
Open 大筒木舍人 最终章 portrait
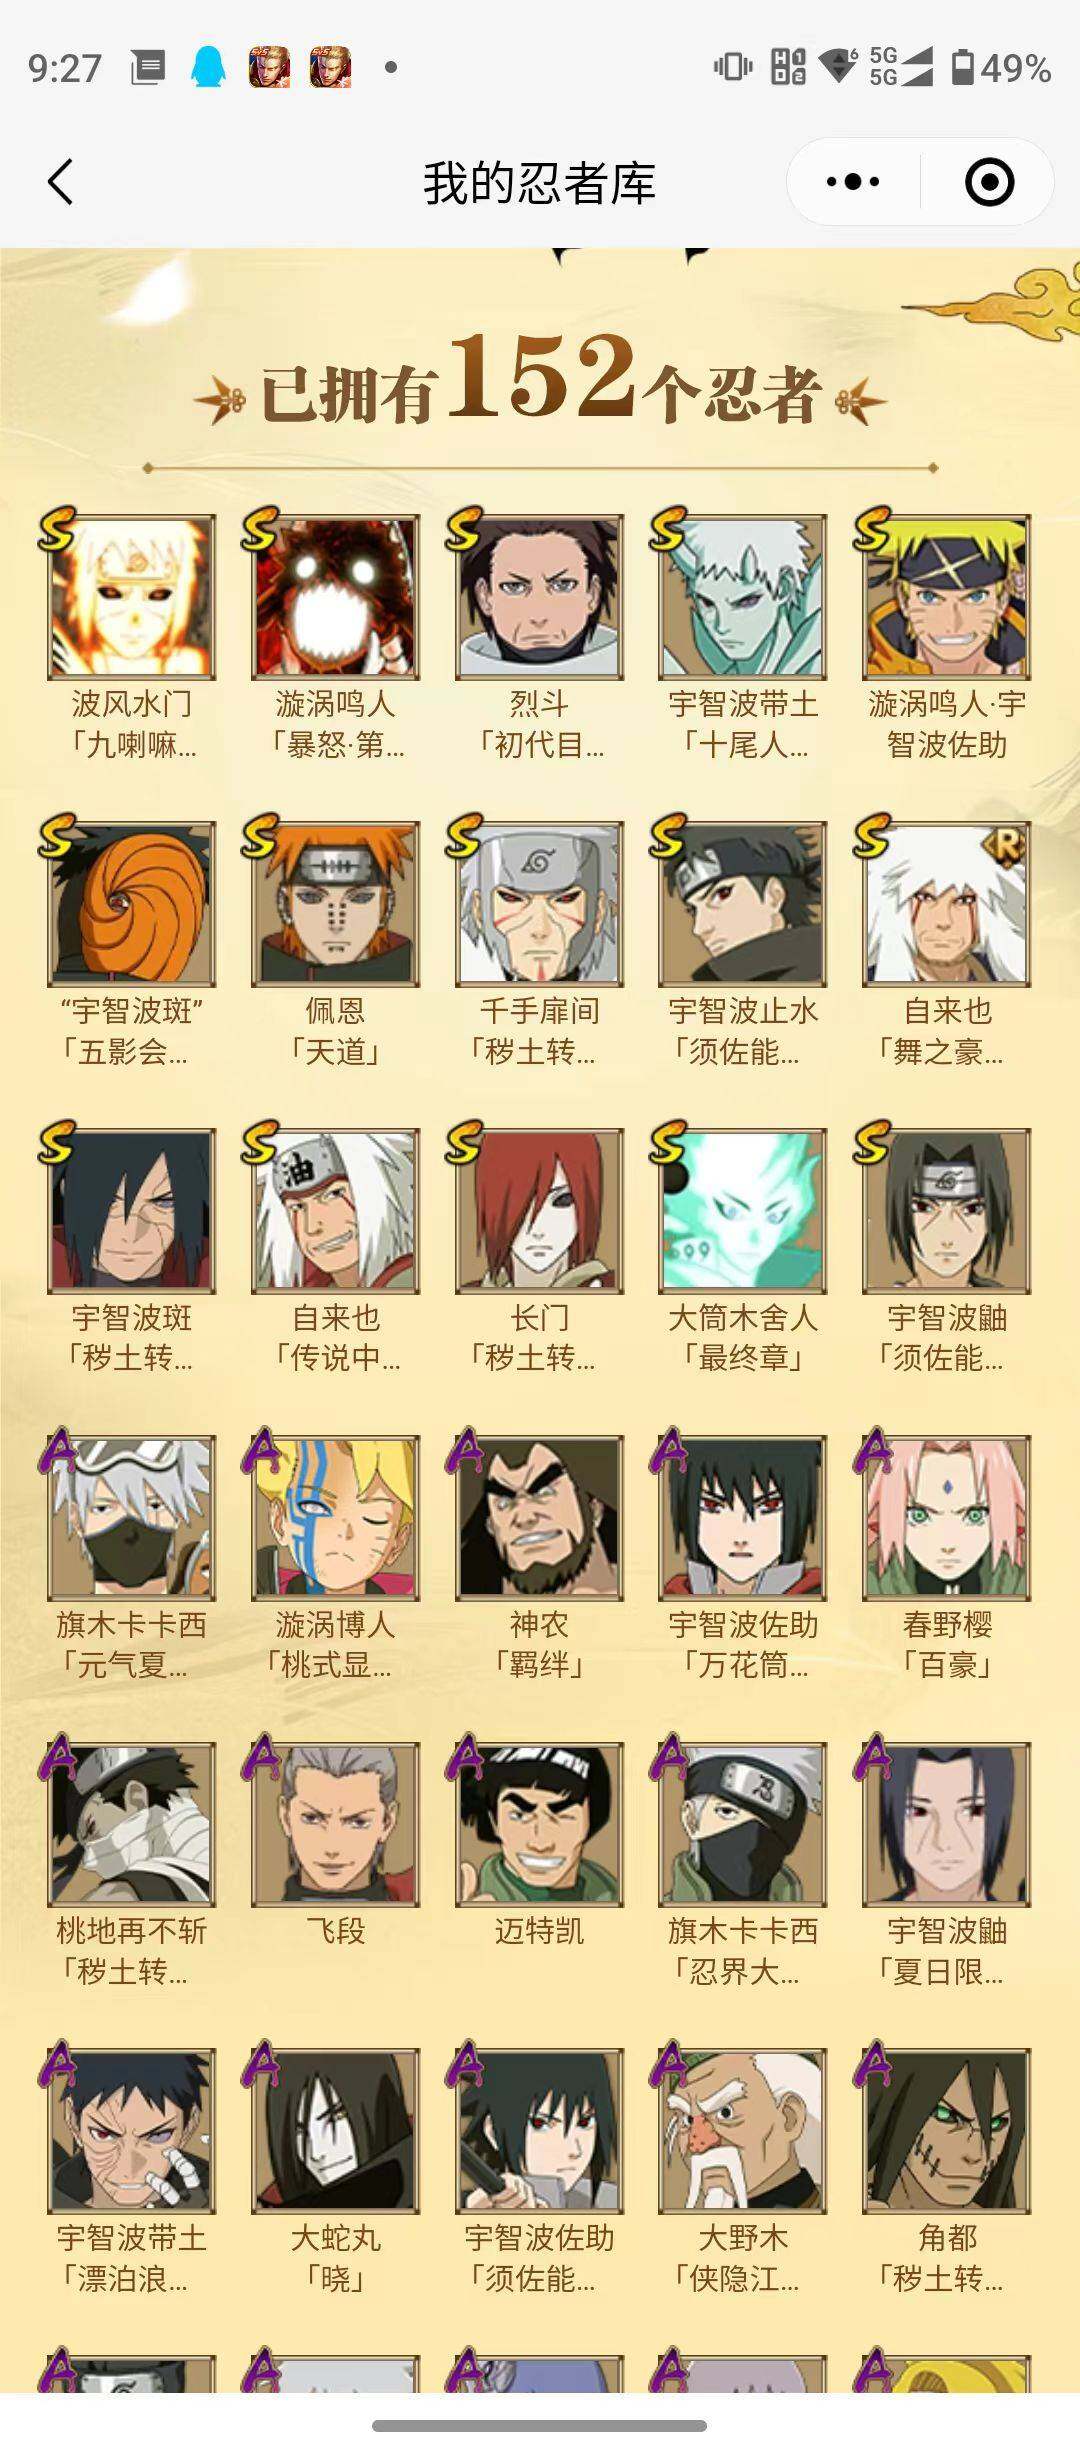tap(743, 1211)
